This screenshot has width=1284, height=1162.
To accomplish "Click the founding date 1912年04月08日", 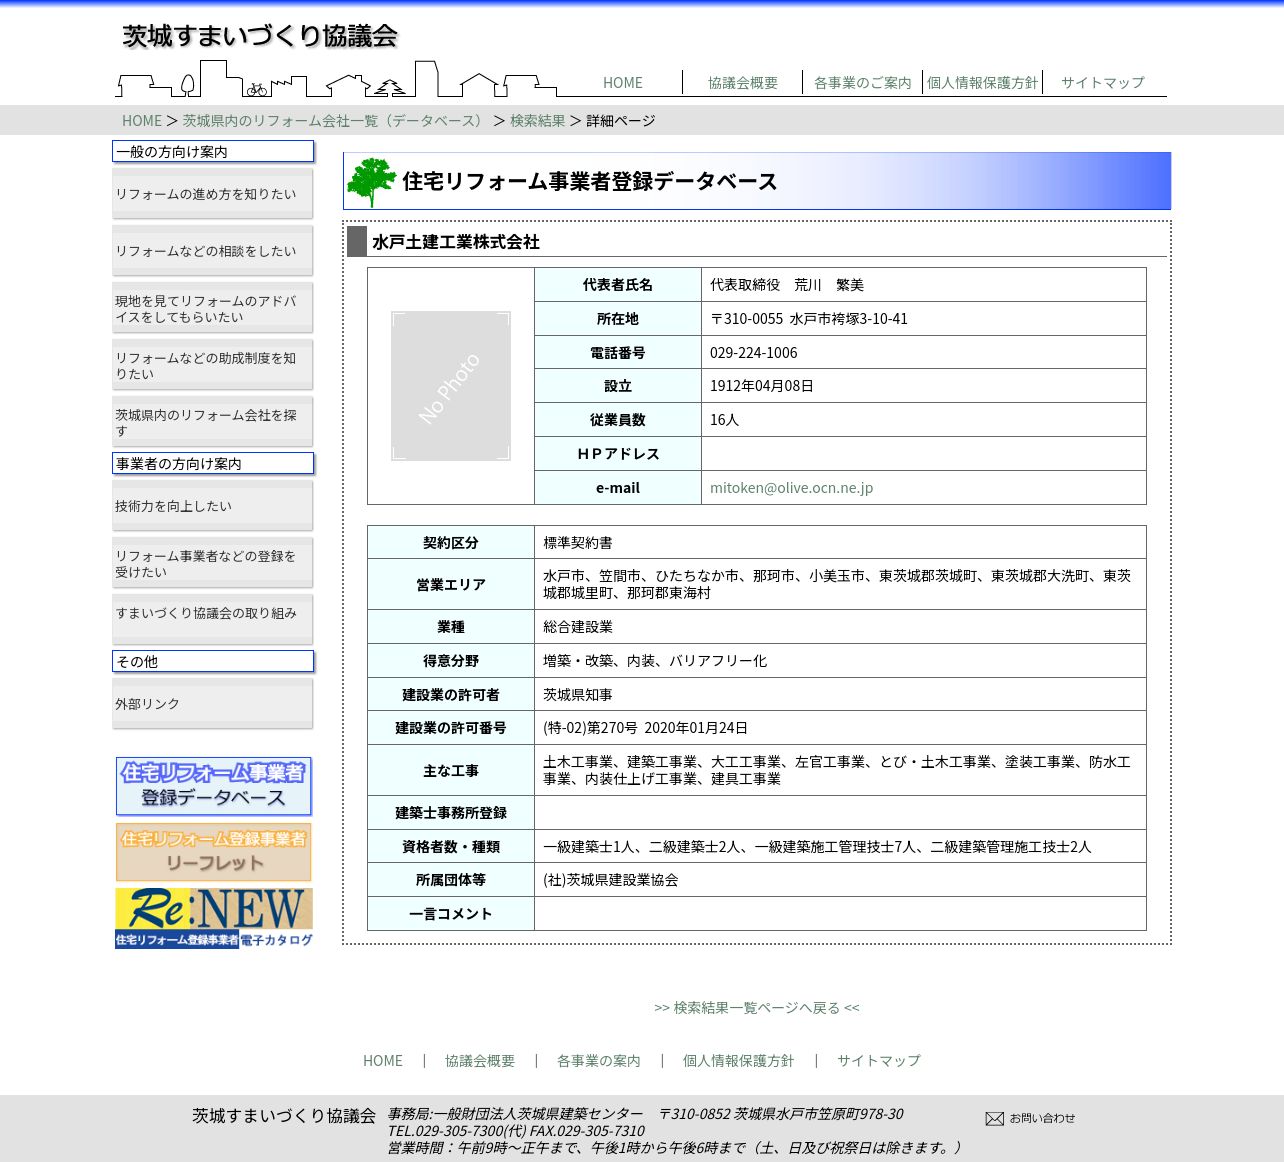I will 762,386.
